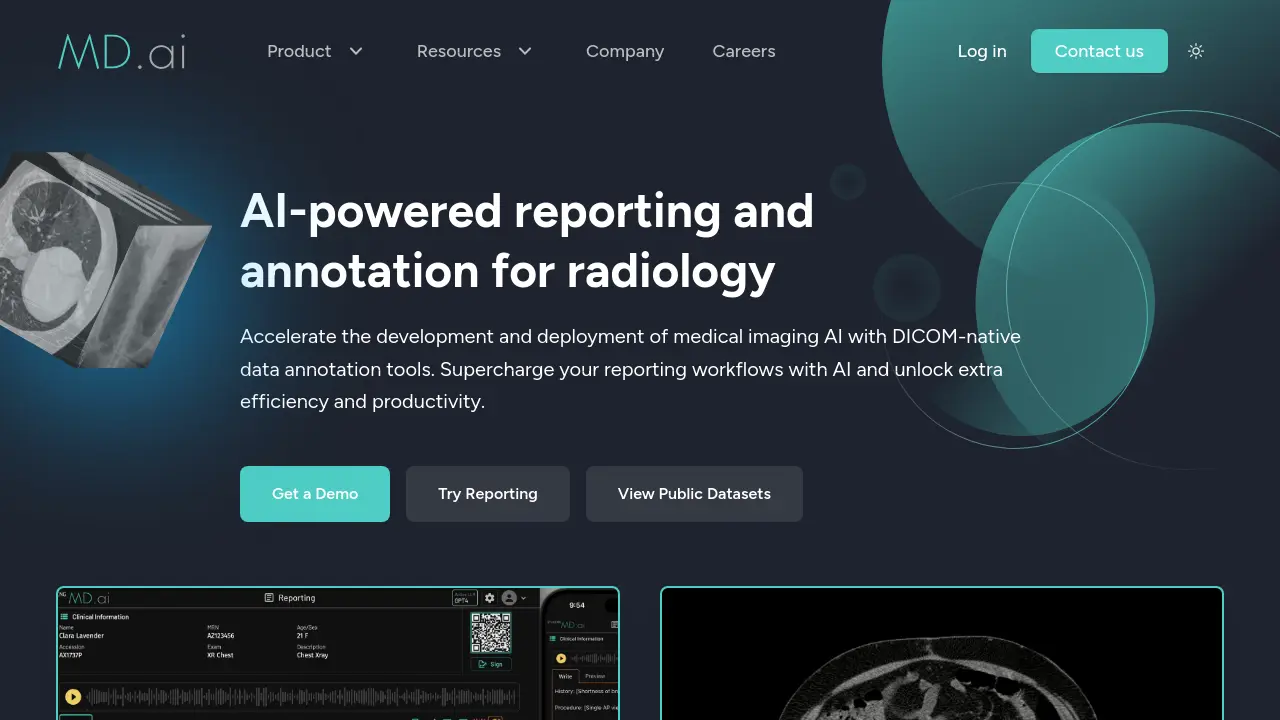Select the Preview tab in phone preview
1280x720 pixels.
coord(595,676)
